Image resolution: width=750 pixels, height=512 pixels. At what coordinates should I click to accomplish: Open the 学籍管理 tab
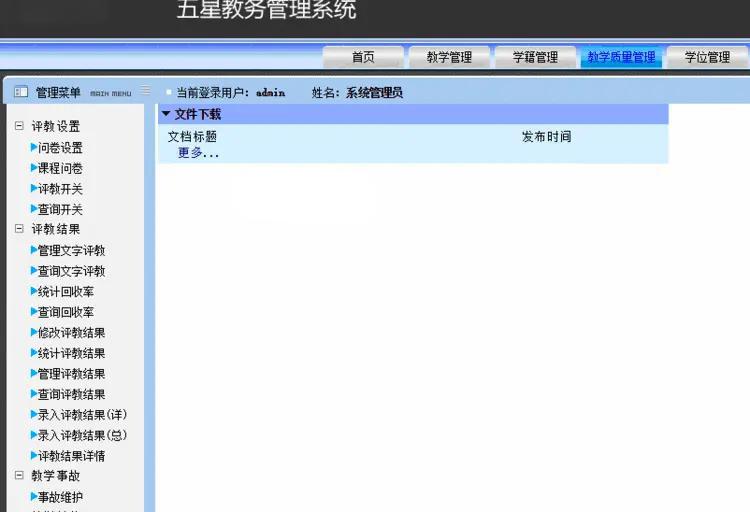tap(535, 57)
